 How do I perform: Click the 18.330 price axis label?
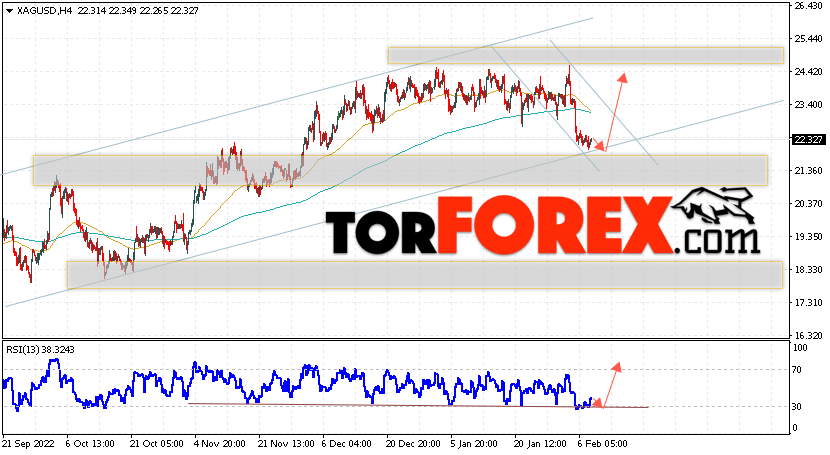point(808,270)
